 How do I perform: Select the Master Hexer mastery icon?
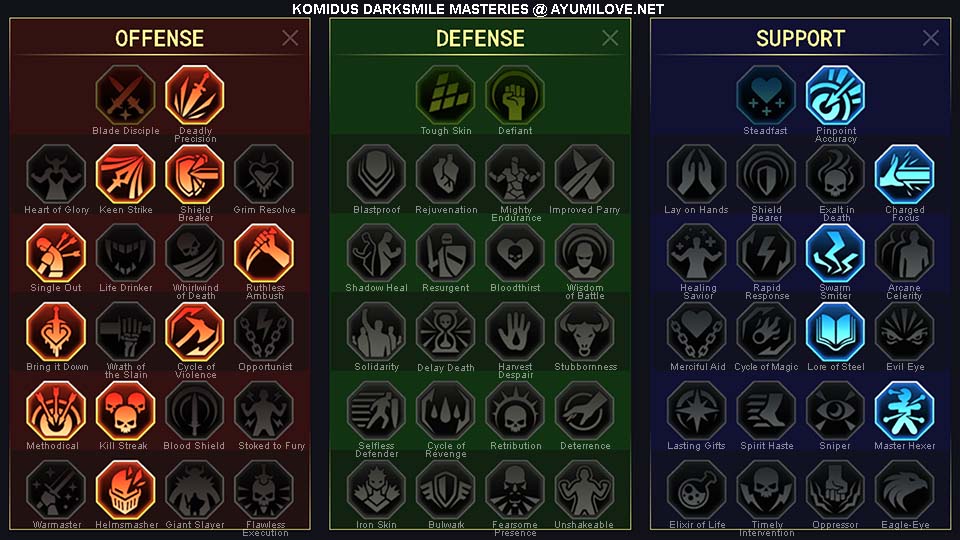904,411
